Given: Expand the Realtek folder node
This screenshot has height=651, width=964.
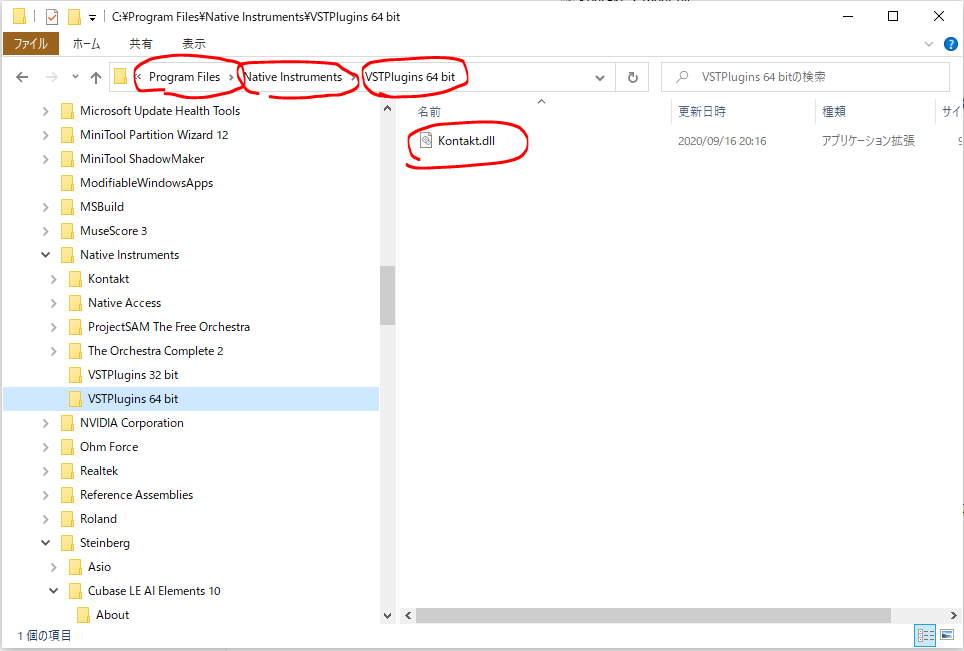Looking at the screenshot, I should pos(45,471).
